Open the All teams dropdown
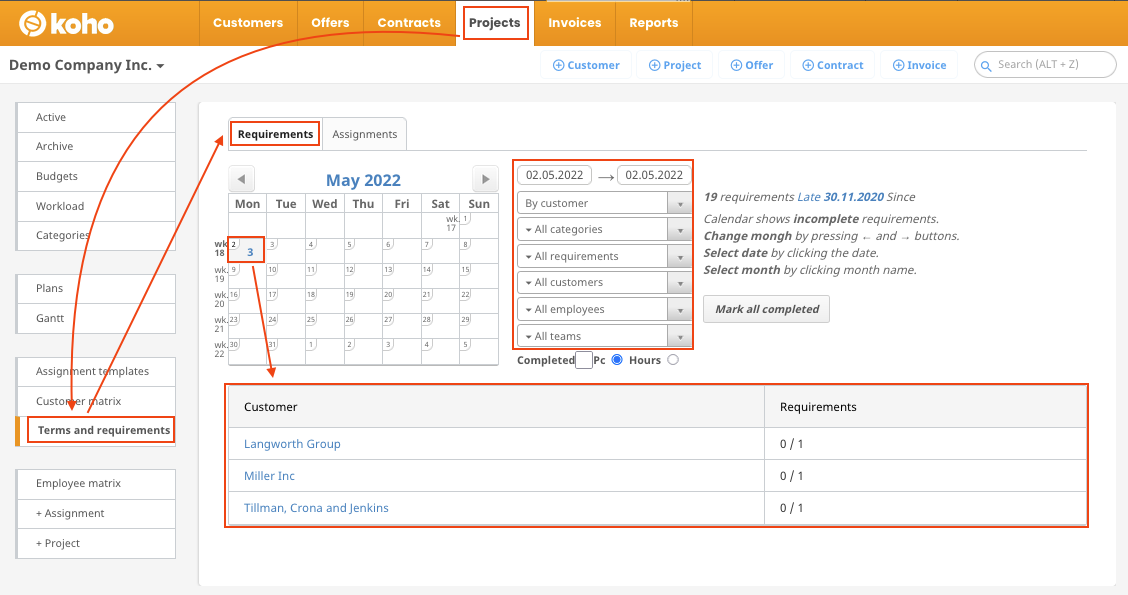The image size is (1128, 595). click(604, 336)
